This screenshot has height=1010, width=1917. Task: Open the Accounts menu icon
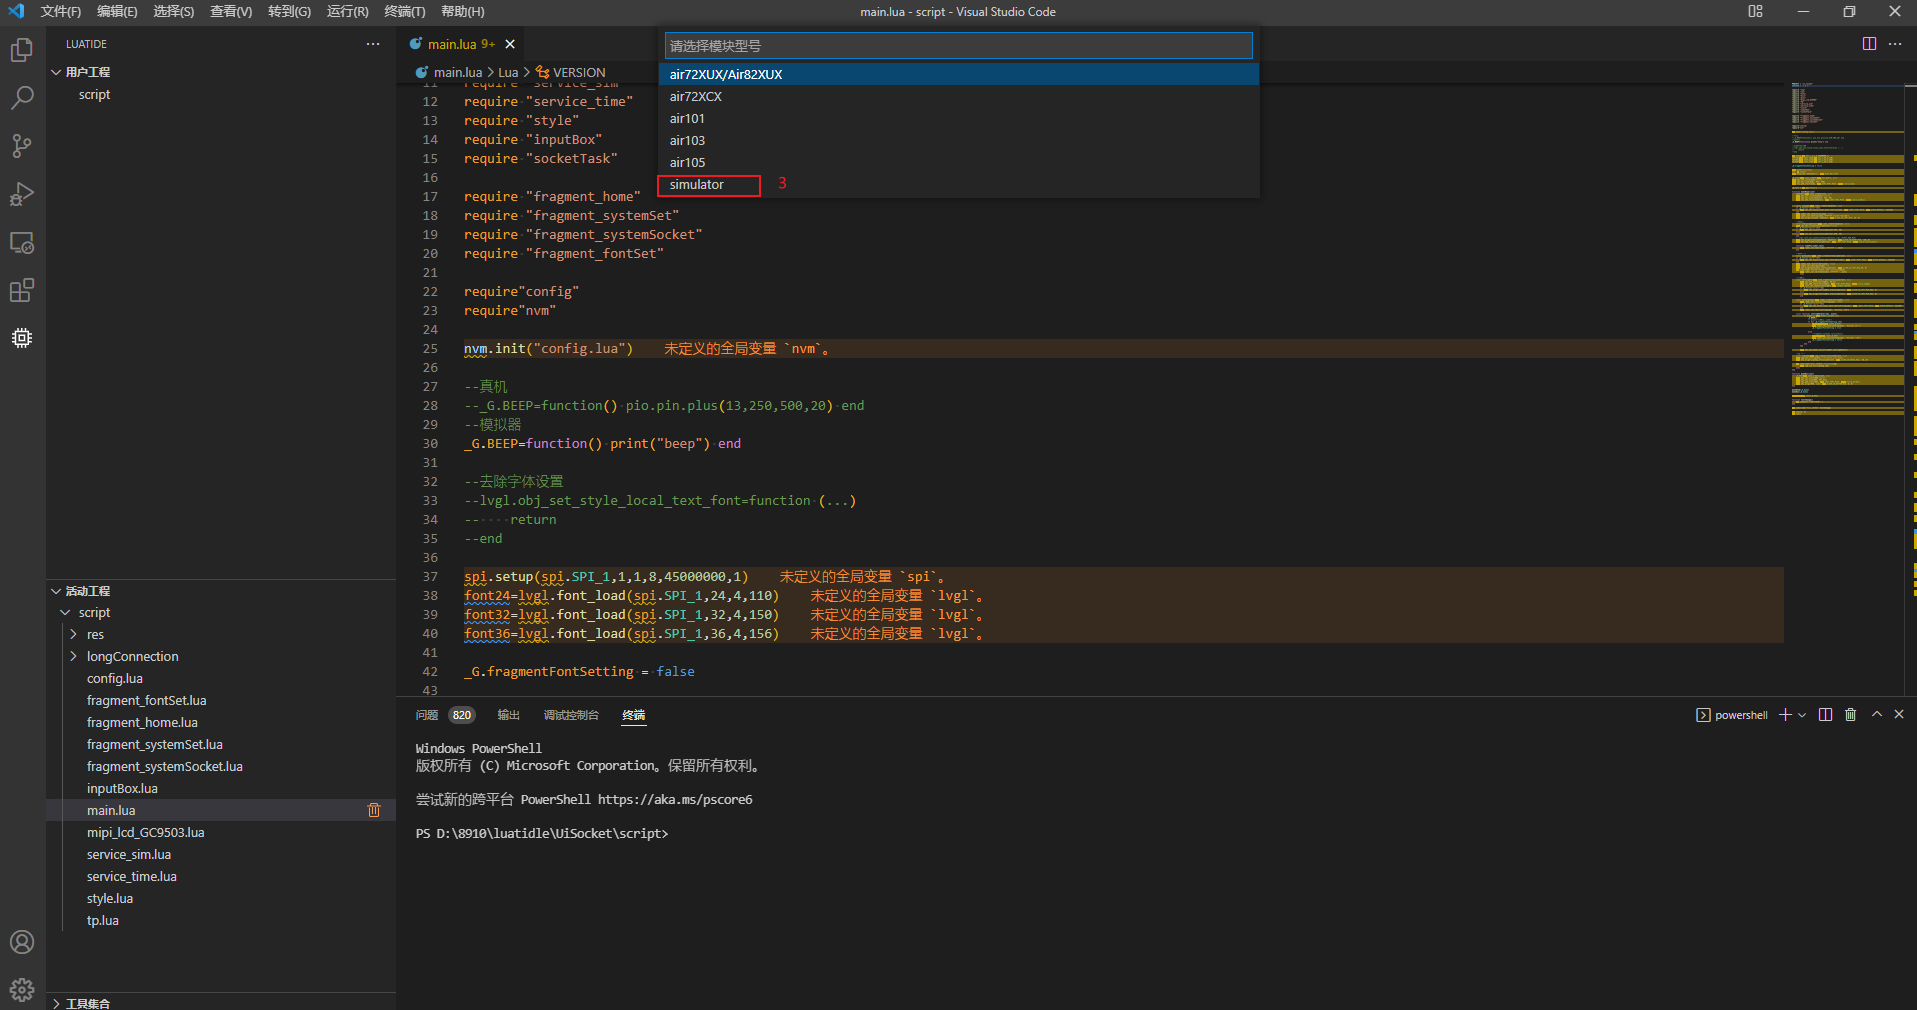22,942
